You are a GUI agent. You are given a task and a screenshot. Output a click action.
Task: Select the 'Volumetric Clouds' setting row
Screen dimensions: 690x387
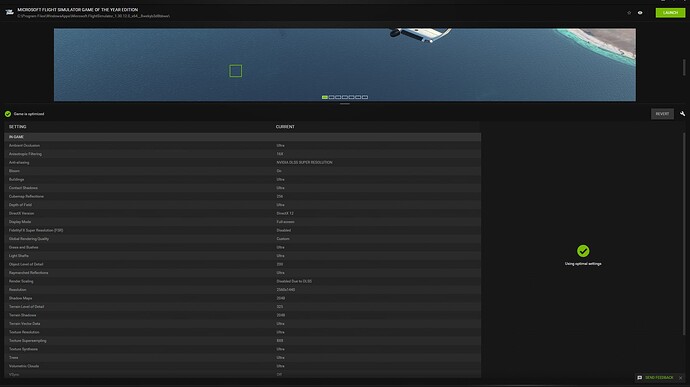242,366
